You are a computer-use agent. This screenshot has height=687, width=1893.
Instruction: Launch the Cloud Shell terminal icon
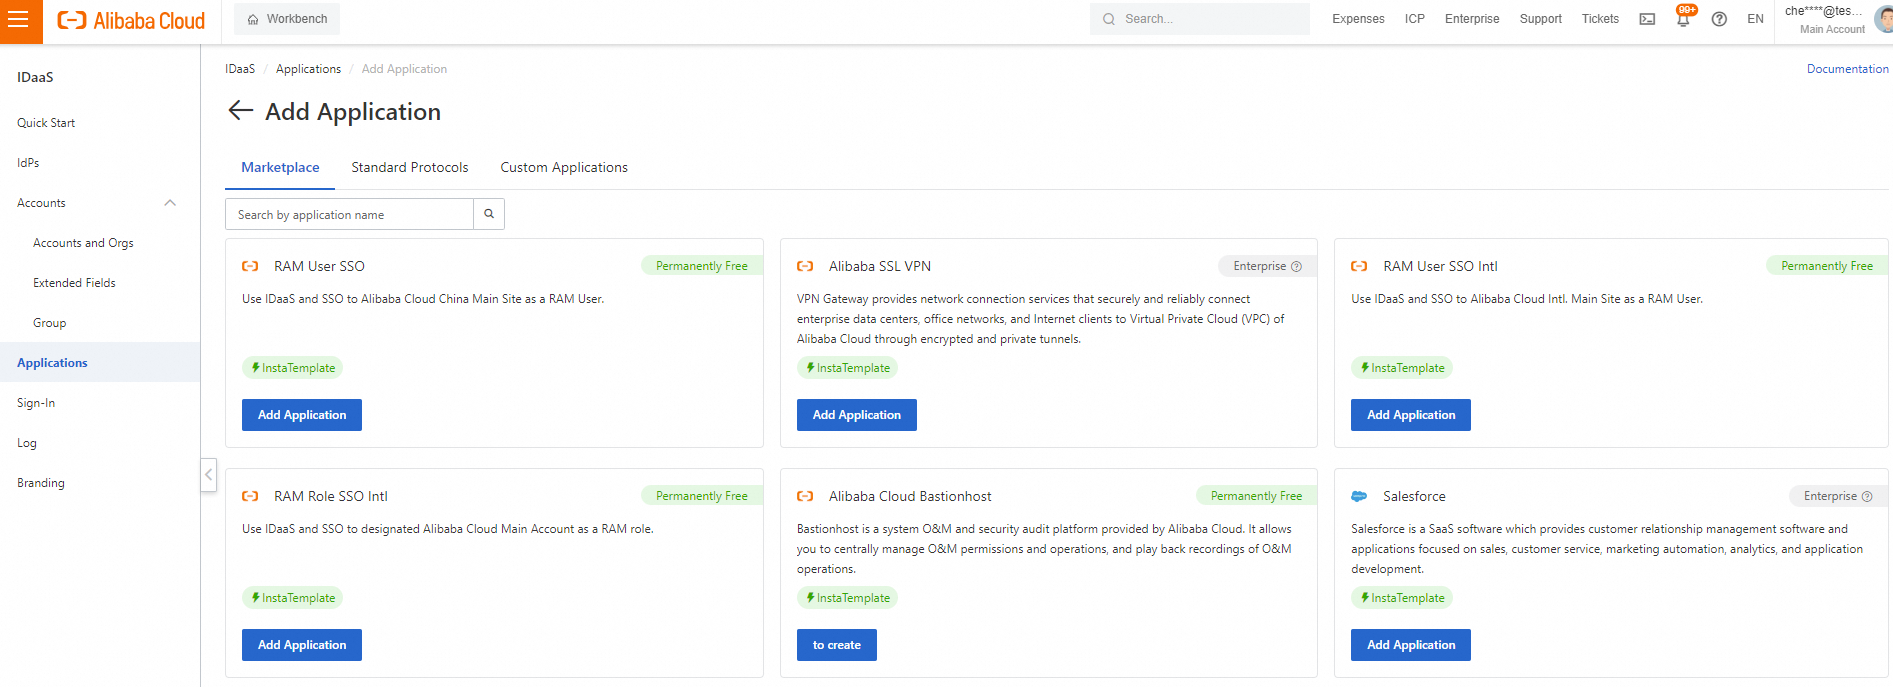[1647, 19]
